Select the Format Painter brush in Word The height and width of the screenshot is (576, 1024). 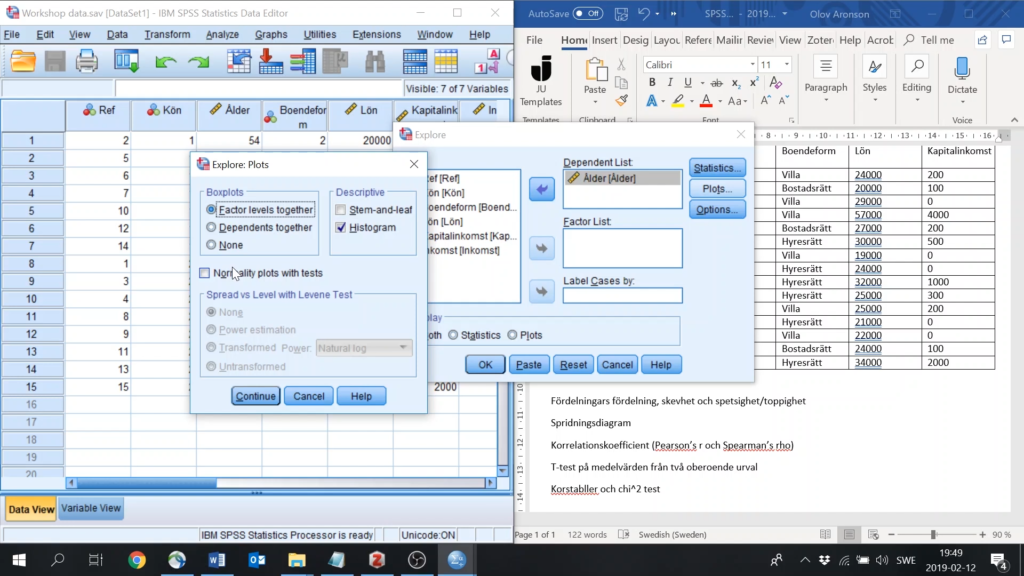pos(621,101)
